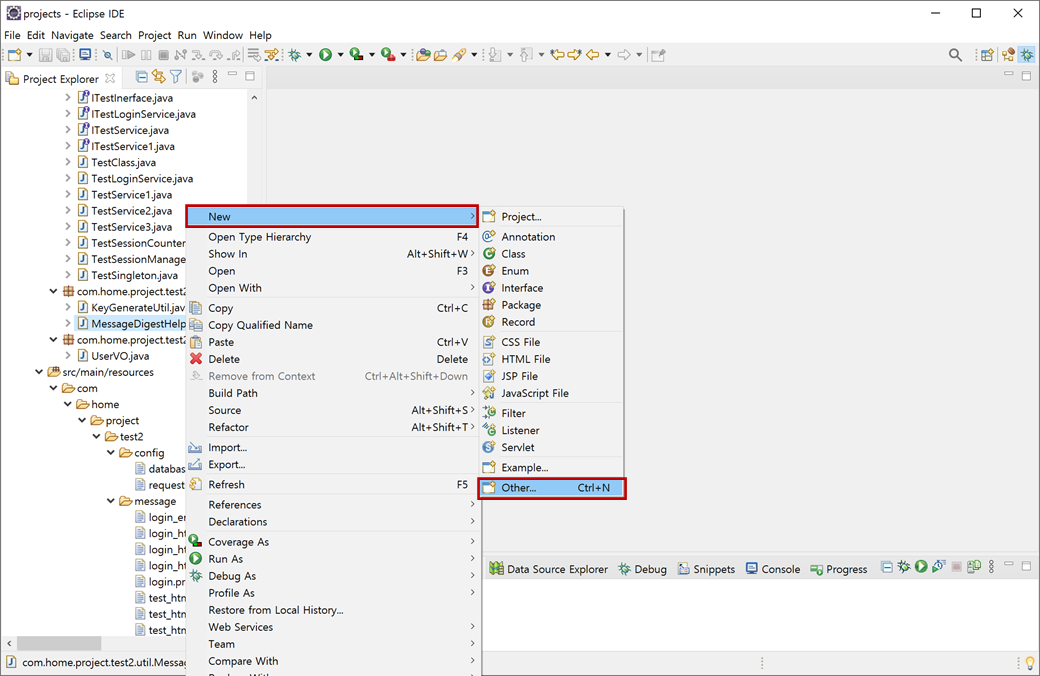The height and width of the screenshot is (676, 1040).
Task: Choose Class in the New submenu
Action: (x=552, y=253)
